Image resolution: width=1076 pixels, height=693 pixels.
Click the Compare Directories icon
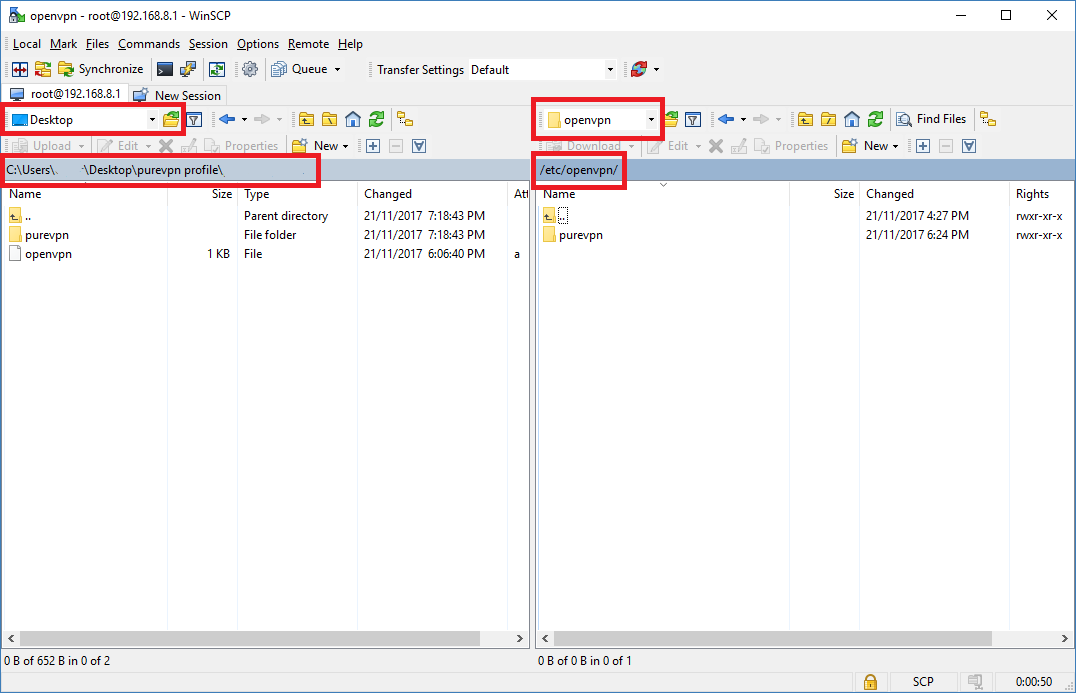point(20,69)
